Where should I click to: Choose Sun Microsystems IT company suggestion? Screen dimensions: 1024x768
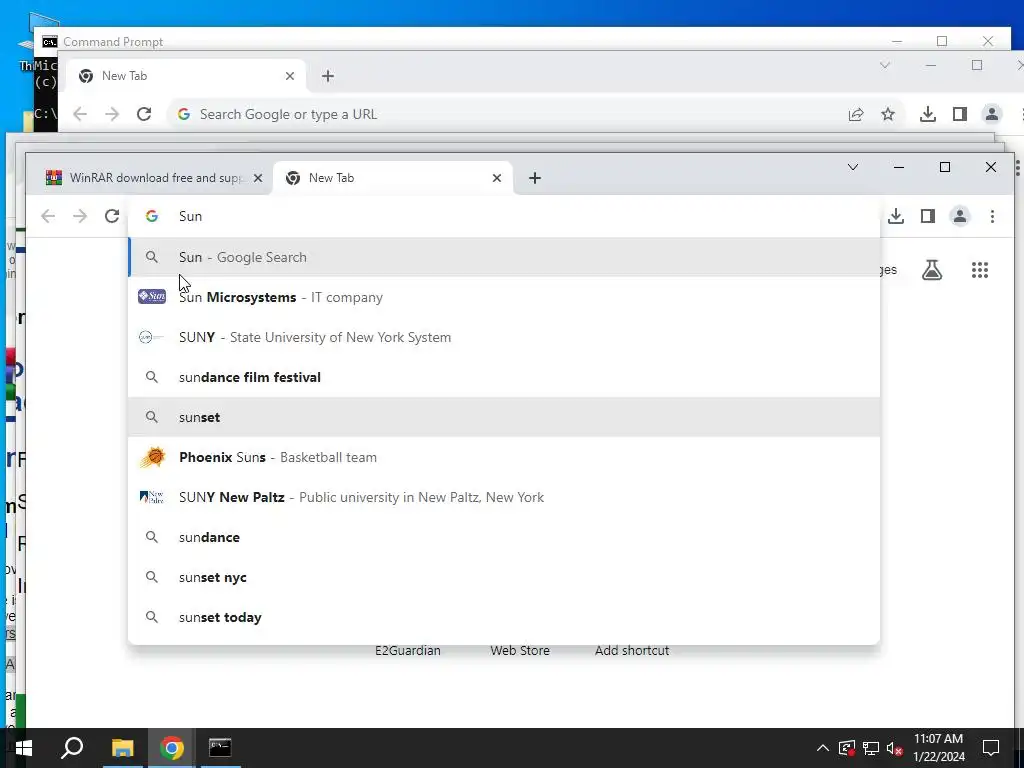(504, 297)
